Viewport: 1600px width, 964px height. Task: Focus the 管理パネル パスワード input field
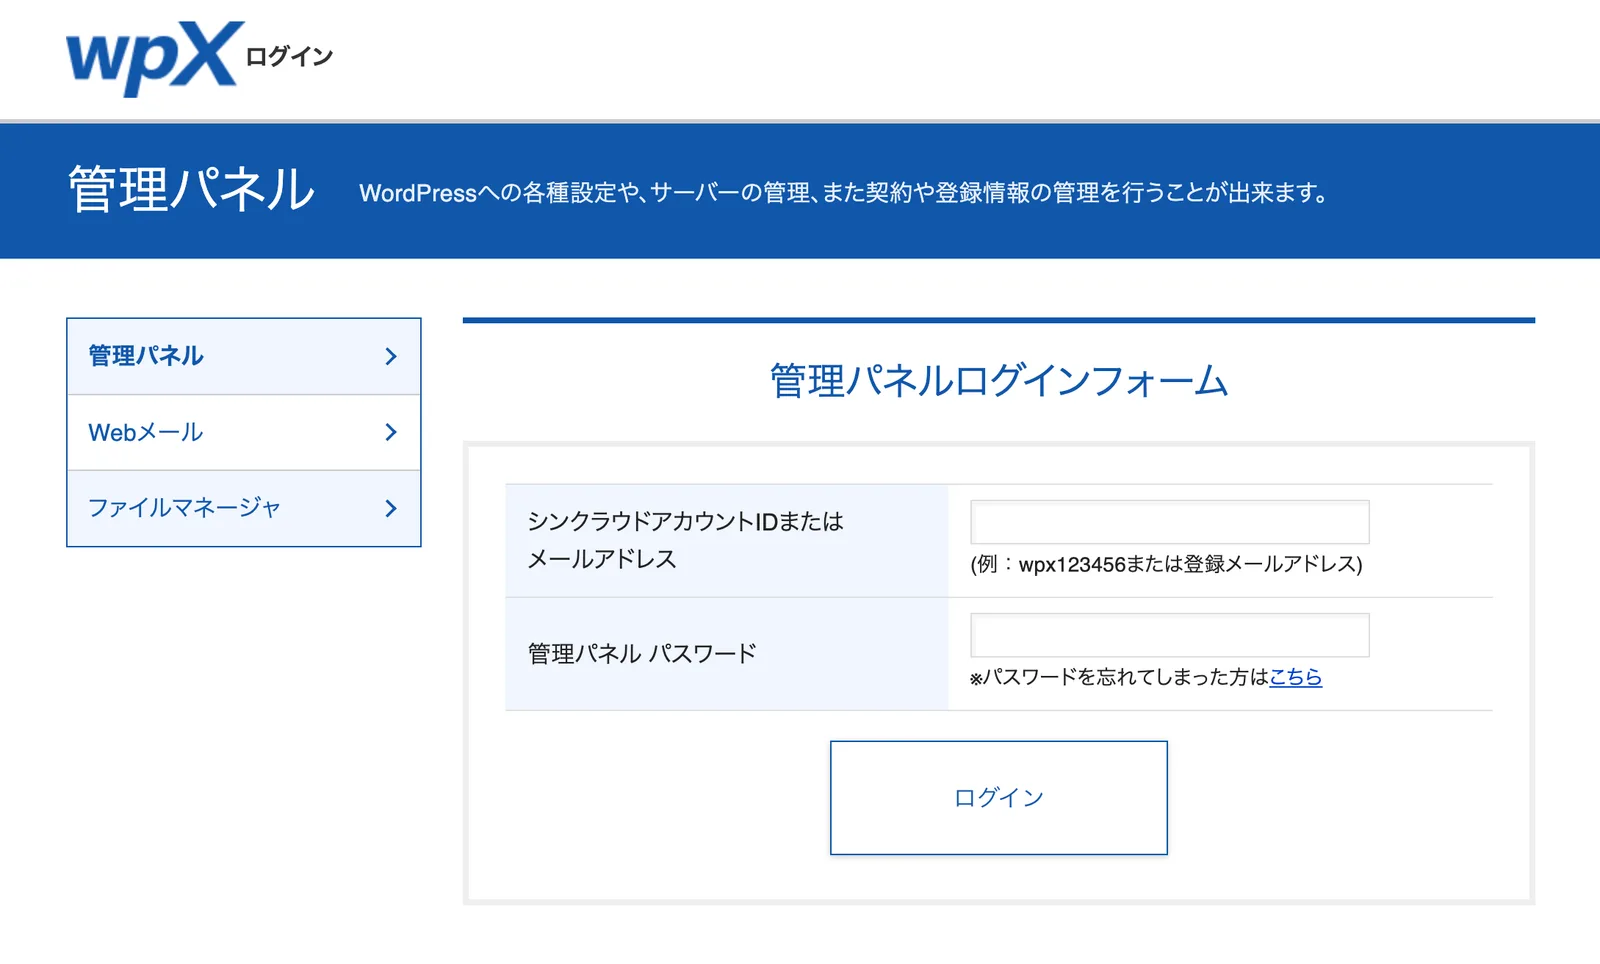[x=1169, y=635]
